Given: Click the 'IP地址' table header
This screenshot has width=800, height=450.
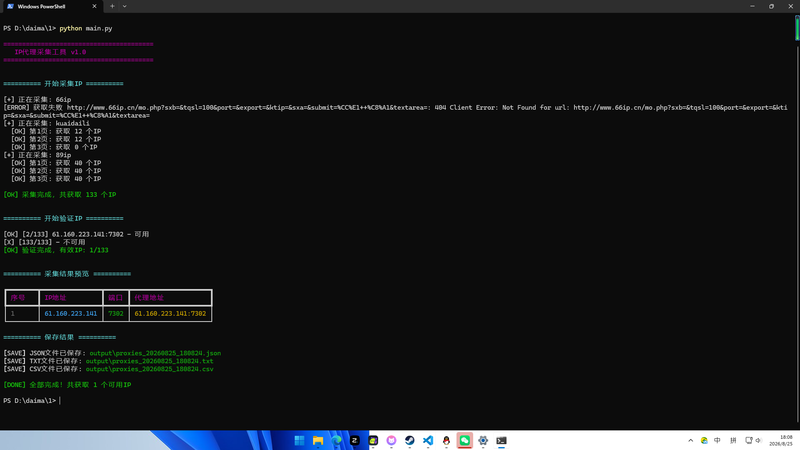Looking at the screenshot, I should point(55,298).
